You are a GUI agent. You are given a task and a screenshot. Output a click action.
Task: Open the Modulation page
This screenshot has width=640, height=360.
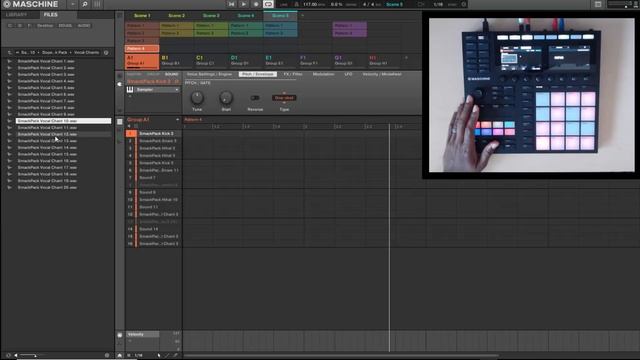point(323,74)
